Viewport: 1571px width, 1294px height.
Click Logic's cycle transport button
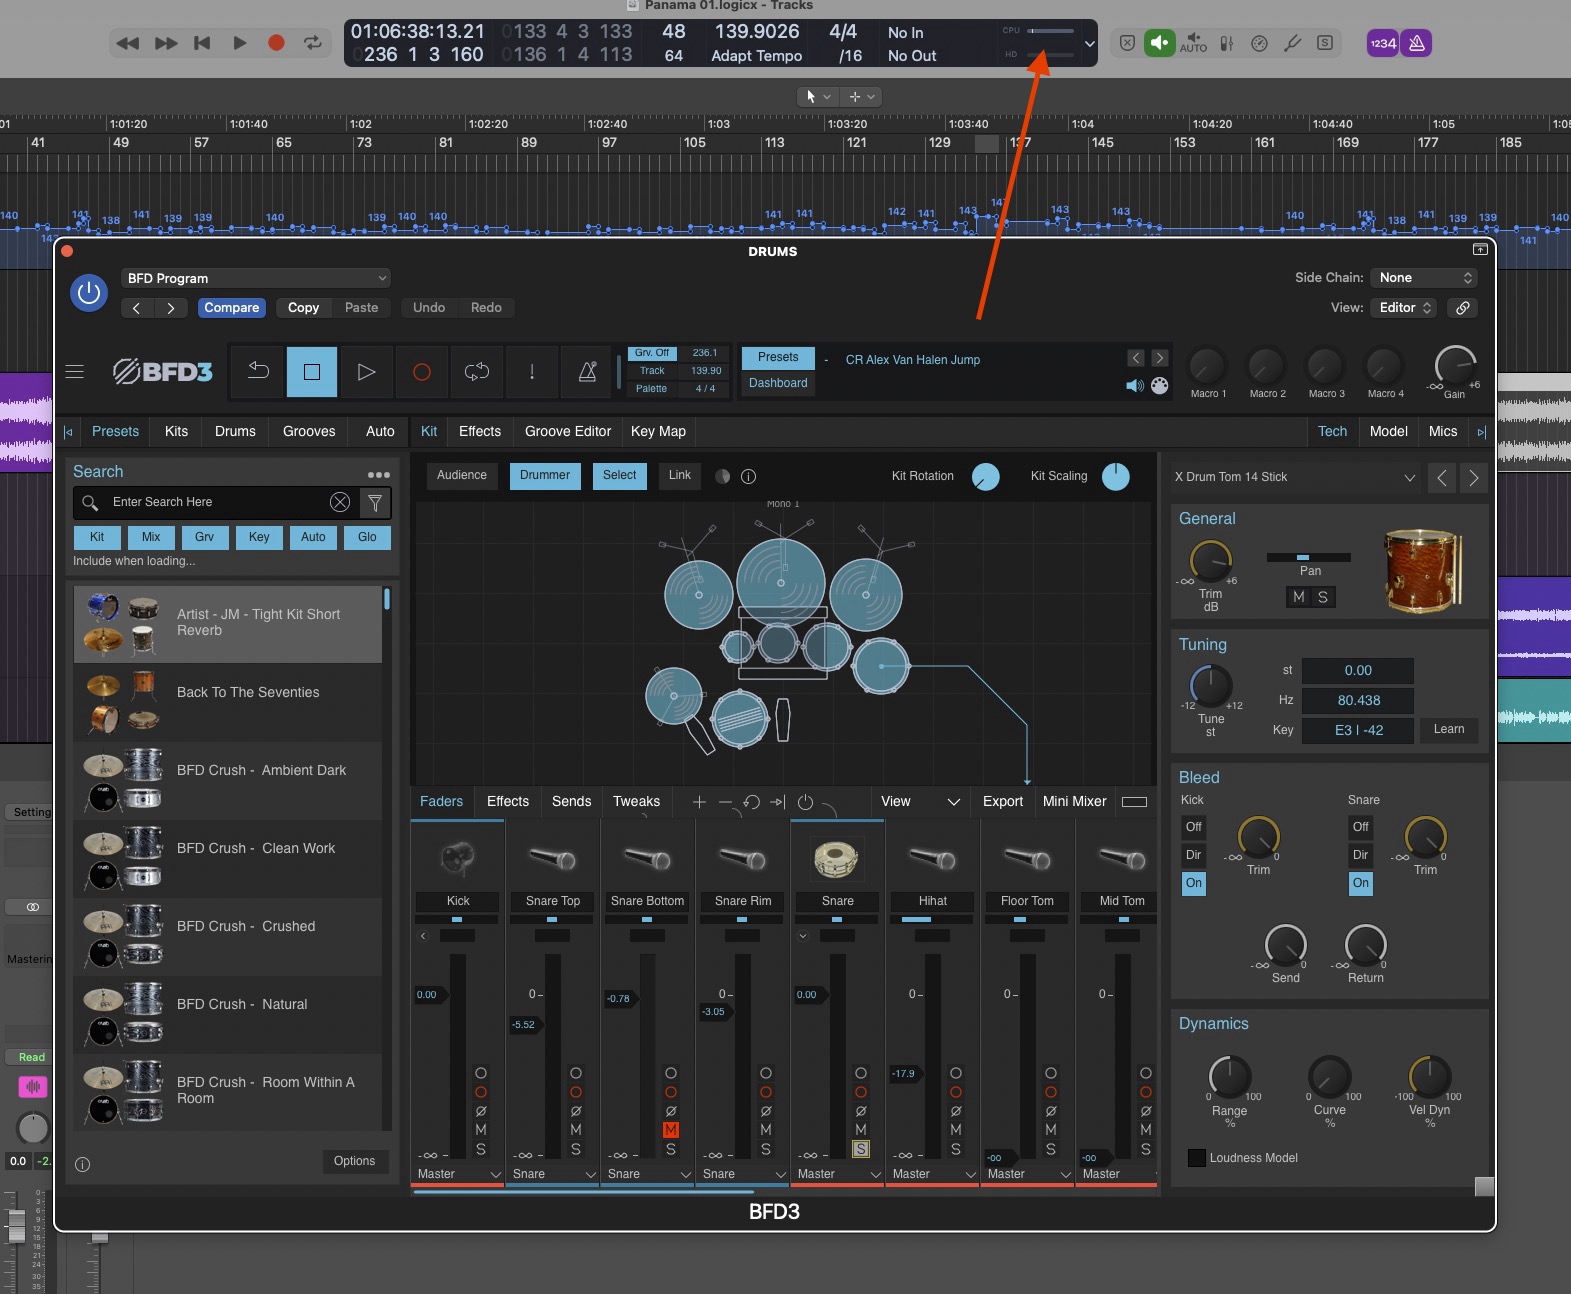[313, 43]
